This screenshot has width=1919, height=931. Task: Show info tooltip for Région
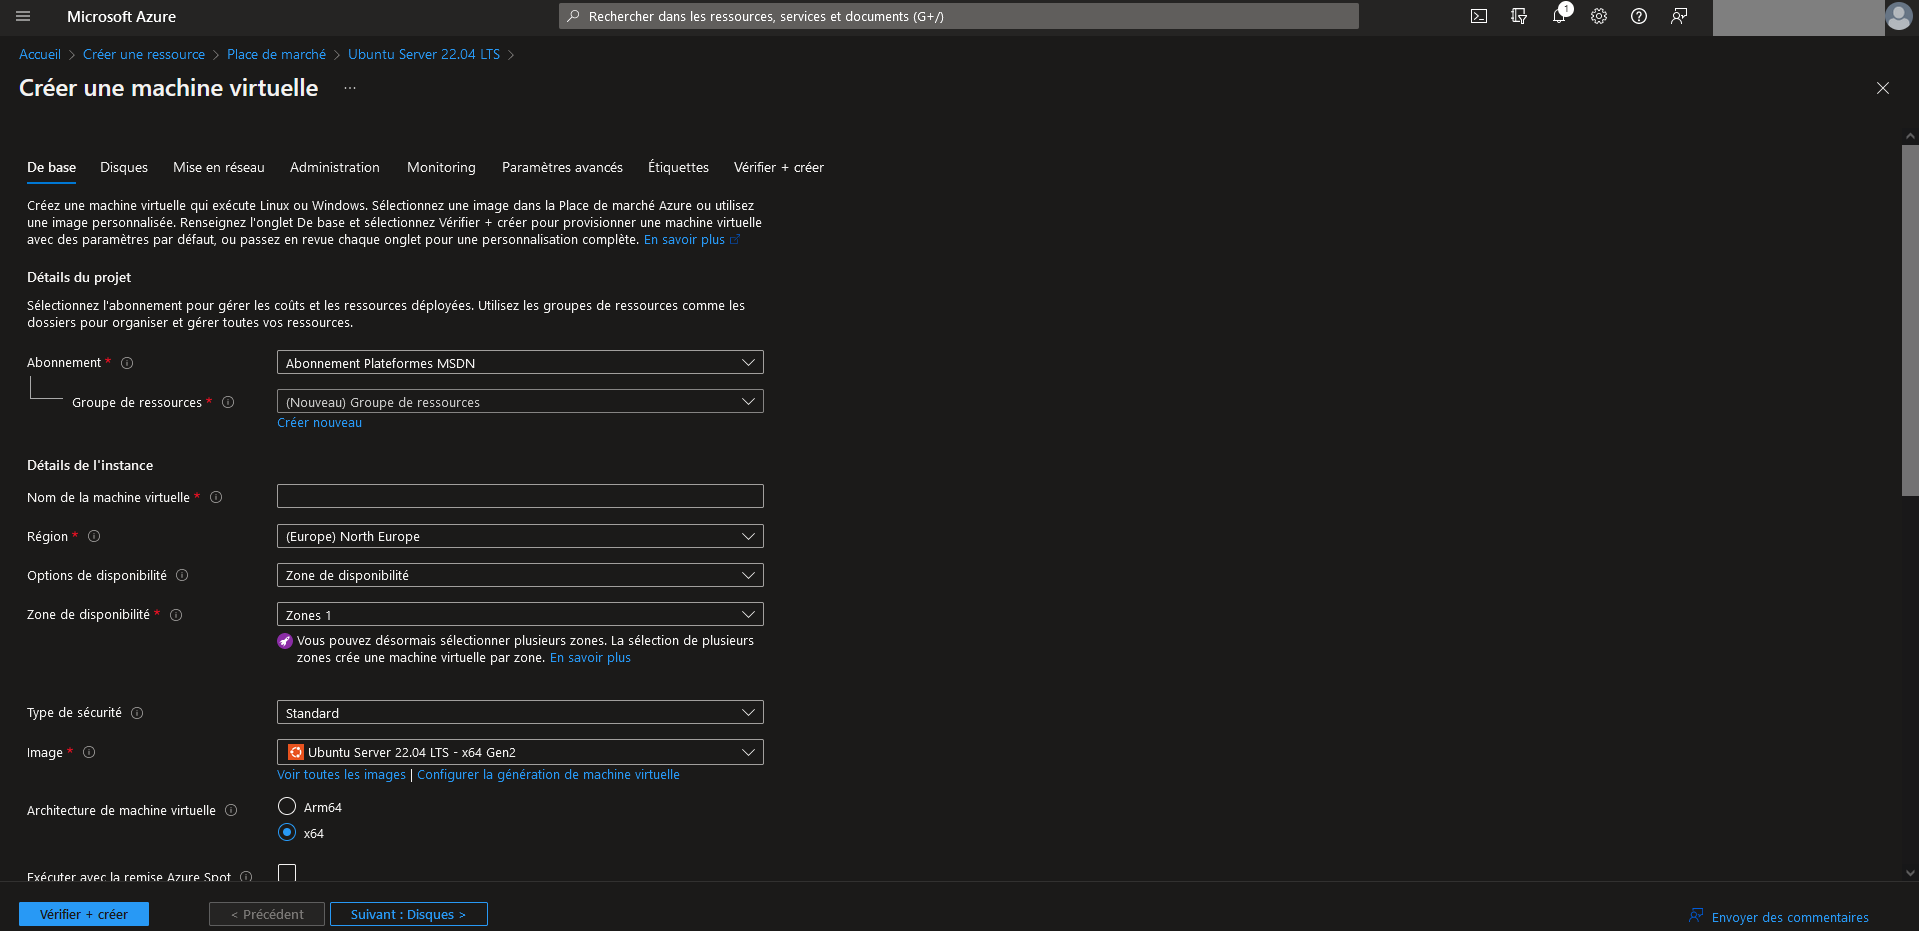click(94, 536)
